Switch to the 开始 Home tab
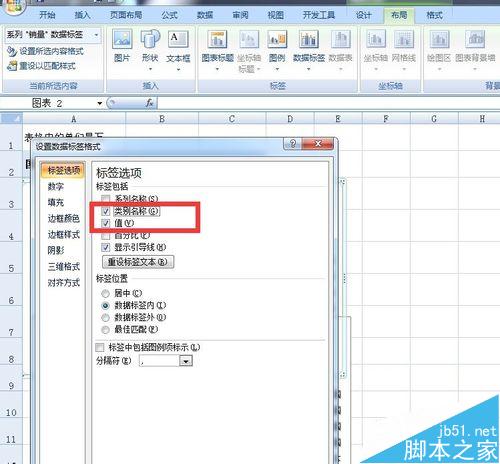 [x=47, y=15]
